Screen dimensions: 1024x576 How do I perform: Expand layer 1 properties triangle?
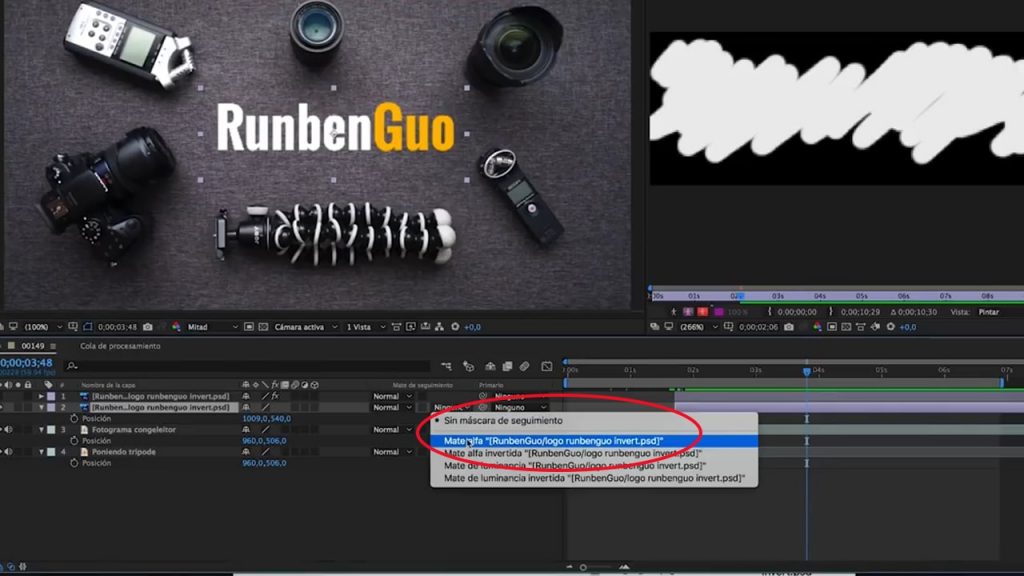tap(40, 396)
